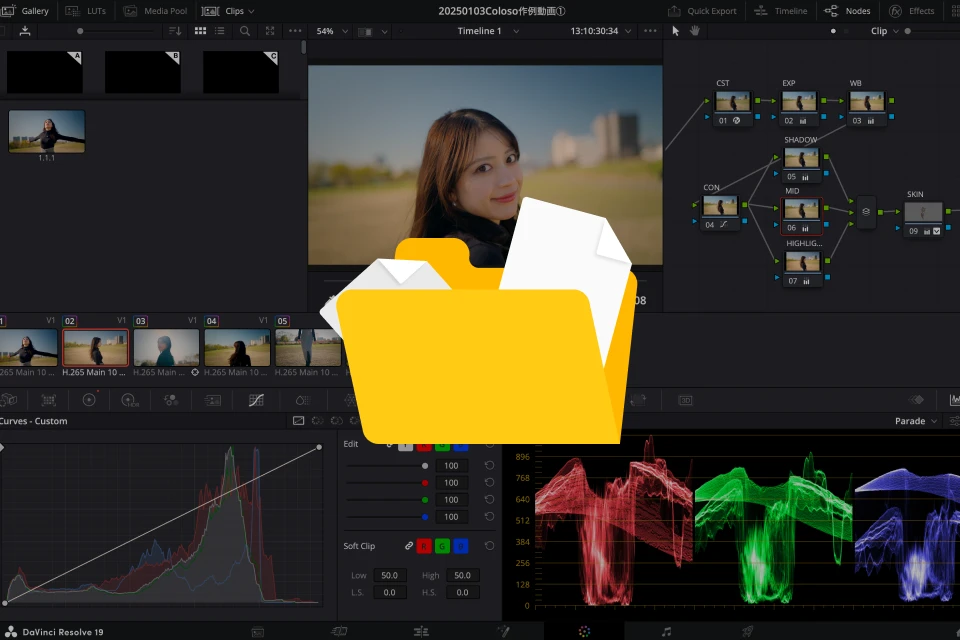Screen dimensions: 960x640
Task: Select the hand pan tool in node editor
Action: coord(695,31)
